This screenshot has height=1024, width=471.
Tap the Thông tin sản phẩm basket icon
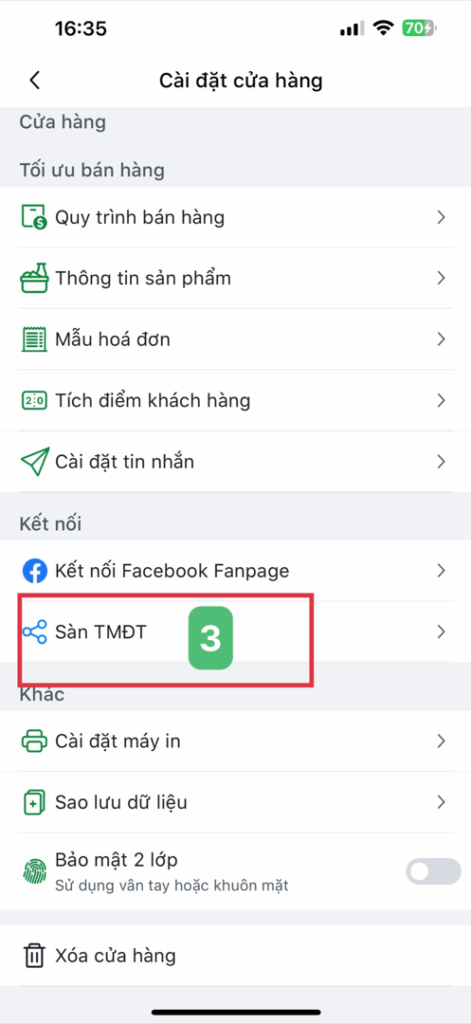35,278
